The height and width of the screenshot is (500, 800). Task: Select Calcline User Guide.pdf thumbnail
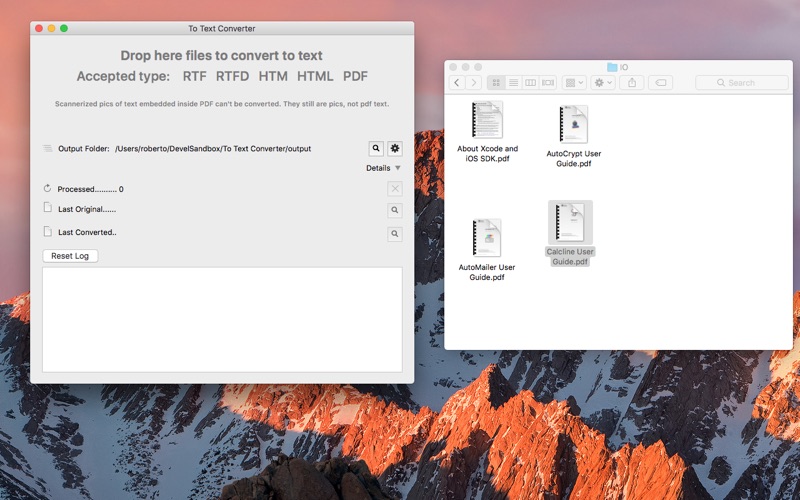570,222
